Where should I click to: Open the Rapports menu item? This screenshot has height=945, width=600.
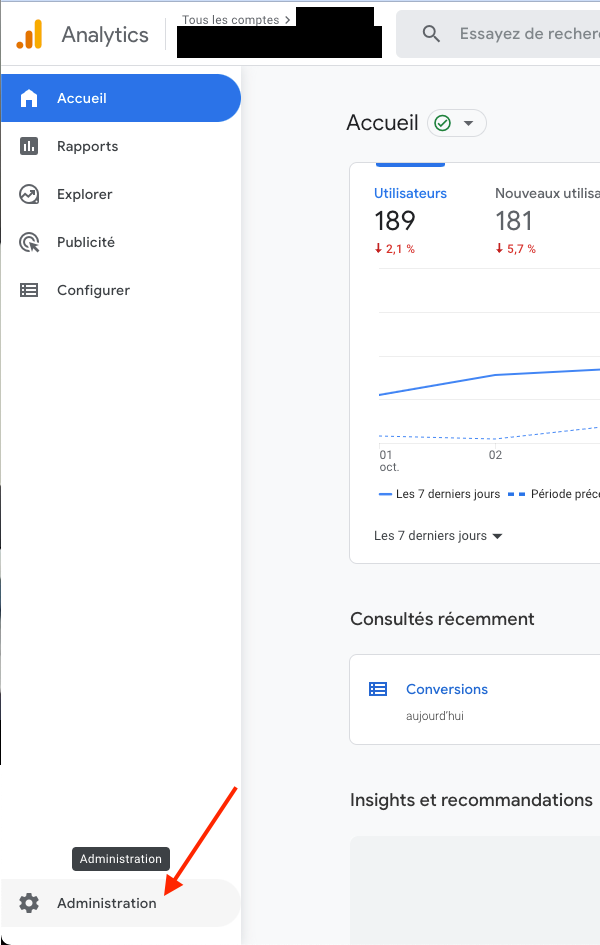(88, 146)
